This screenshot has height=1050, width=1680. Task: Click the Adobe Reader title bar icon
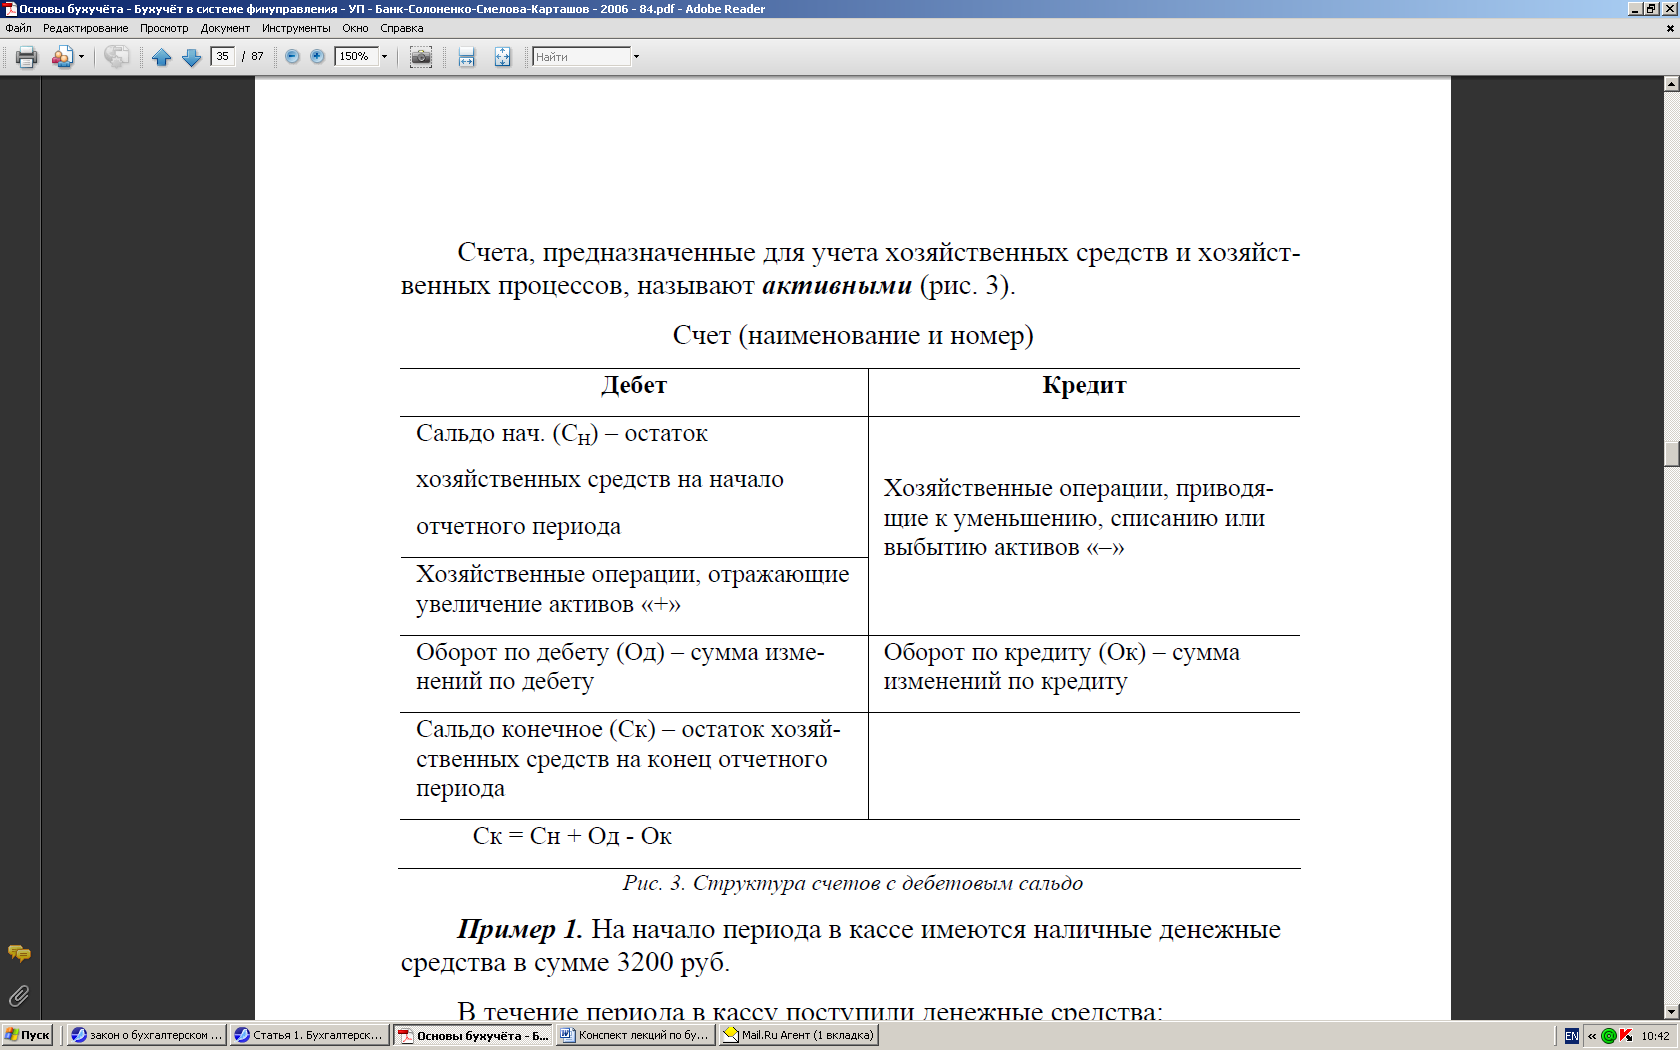click(10, 9)
